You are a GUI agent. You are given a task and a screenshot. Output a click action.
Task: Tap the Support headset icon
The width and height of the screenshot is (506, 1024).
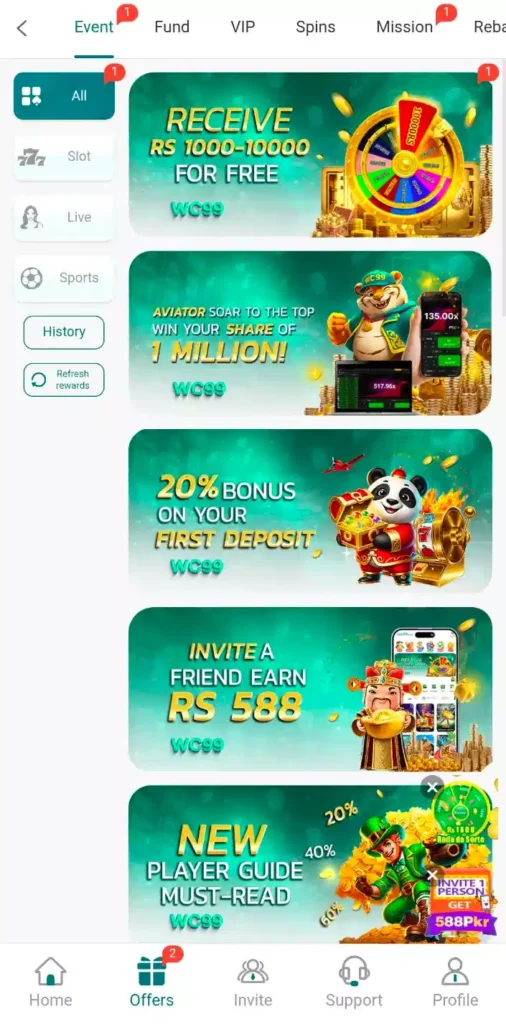(354, 971)
